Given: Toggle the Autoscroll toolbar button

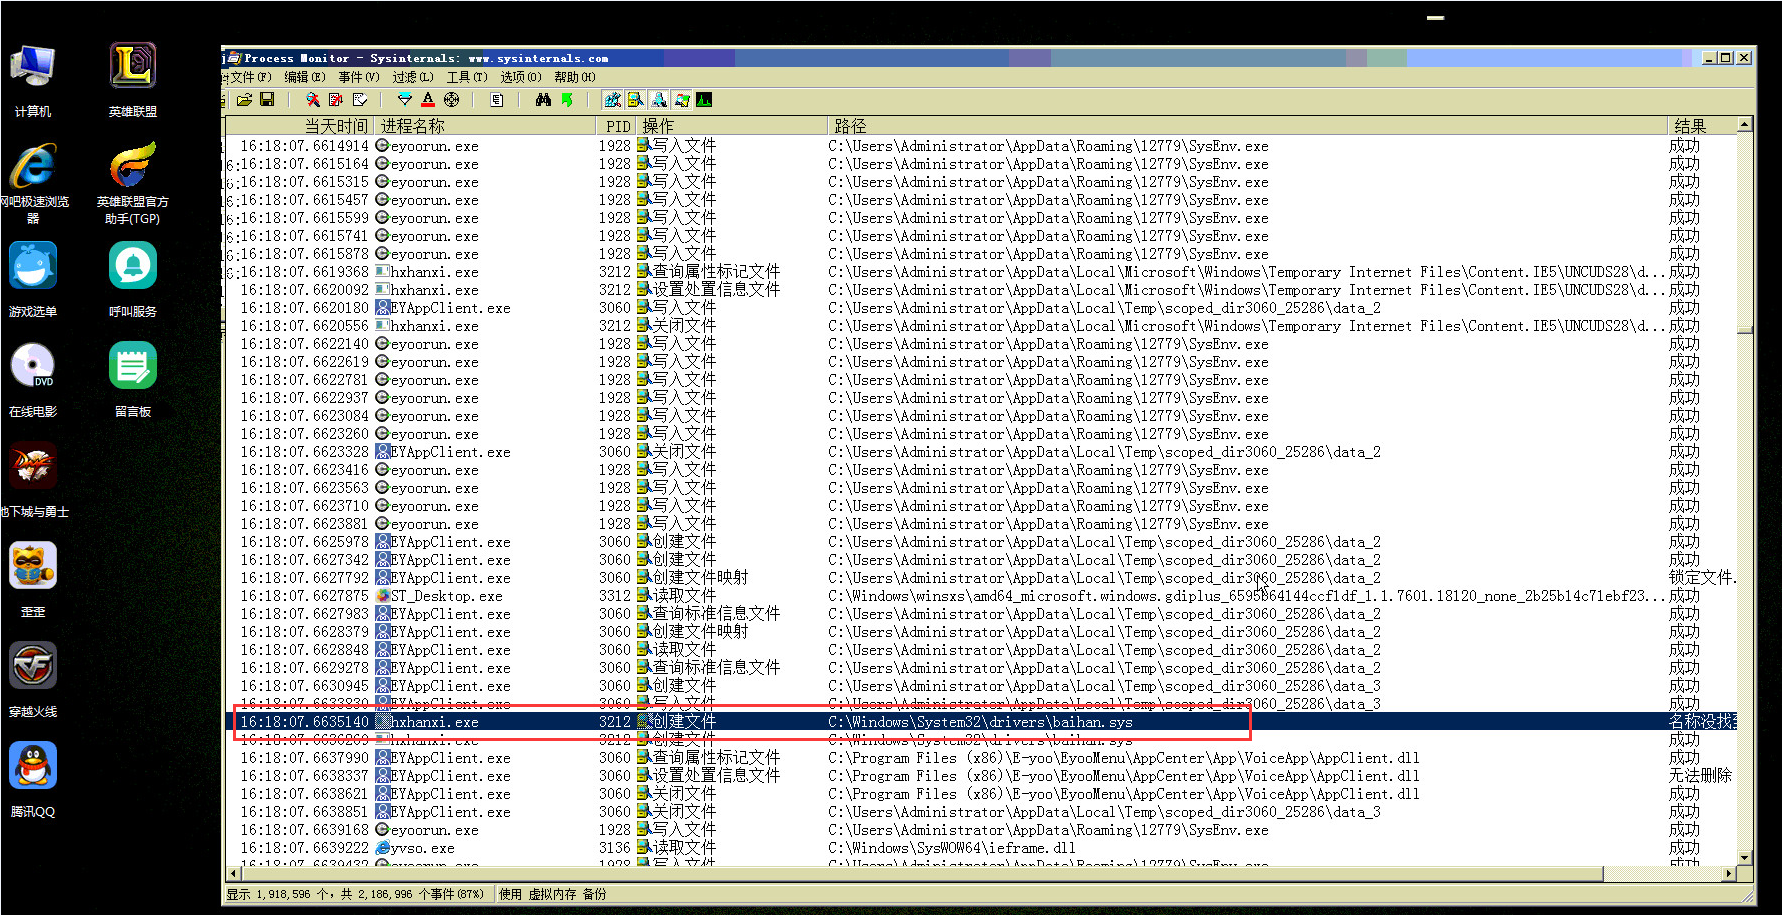Looking at the screenshot, I should coord(336,100).
